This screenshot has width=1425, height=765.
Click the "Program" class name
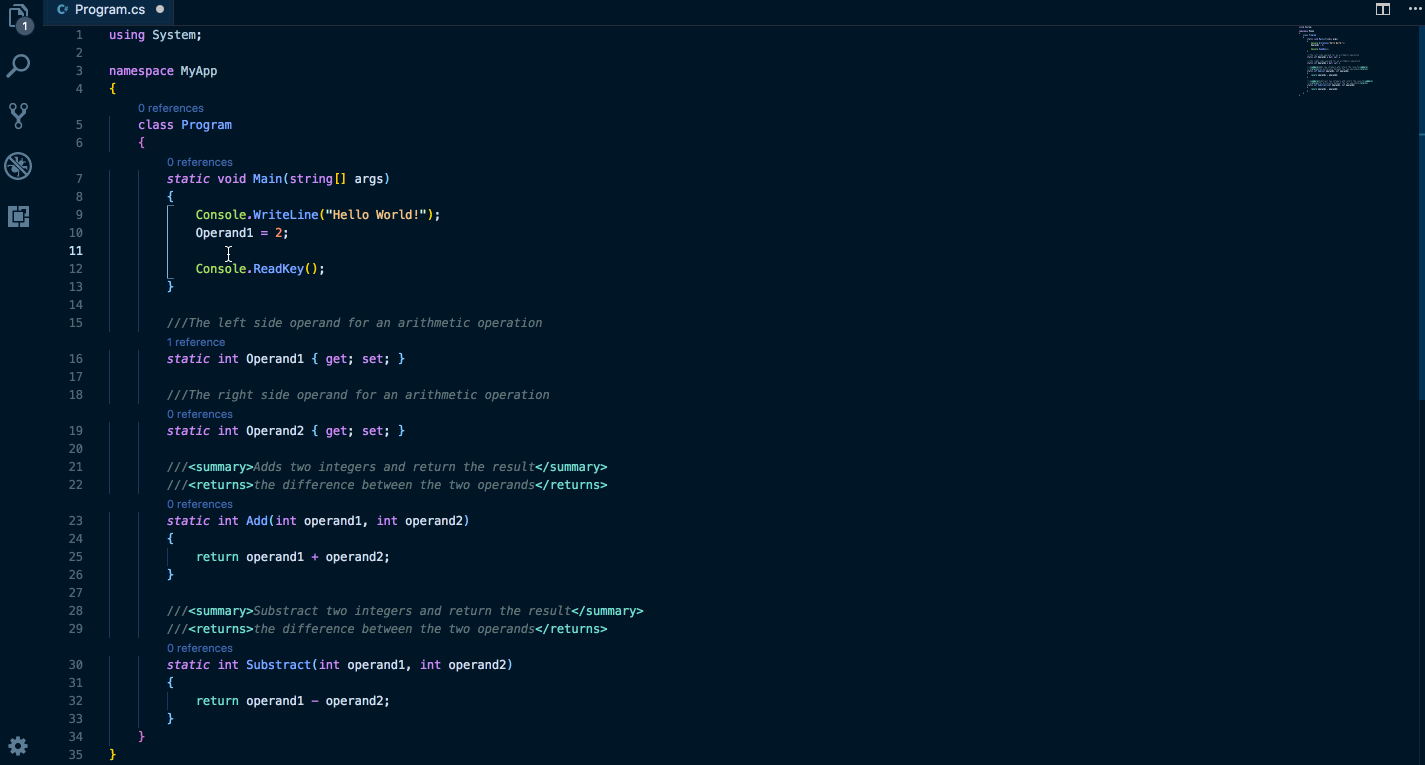(206, 125)
